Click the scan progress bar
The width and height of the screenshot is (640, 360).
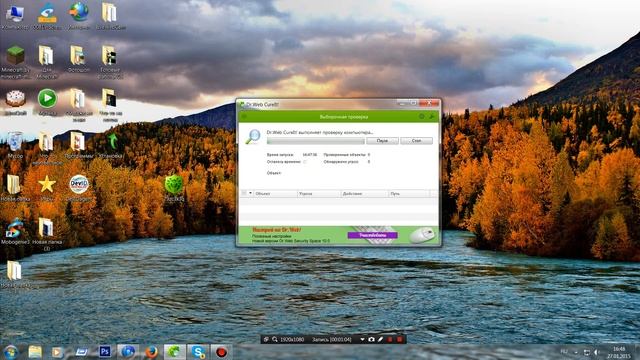[x=316, y=141]
